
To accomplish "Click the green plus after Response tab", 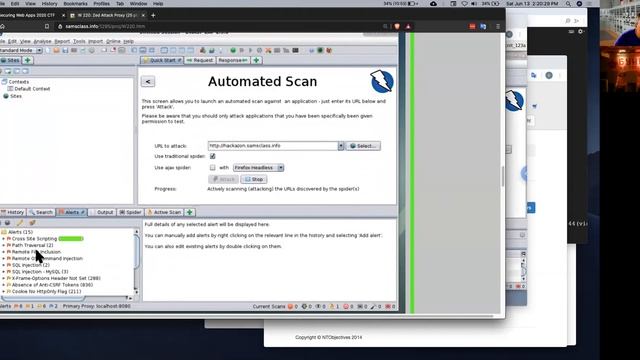I will coord(256,60).
